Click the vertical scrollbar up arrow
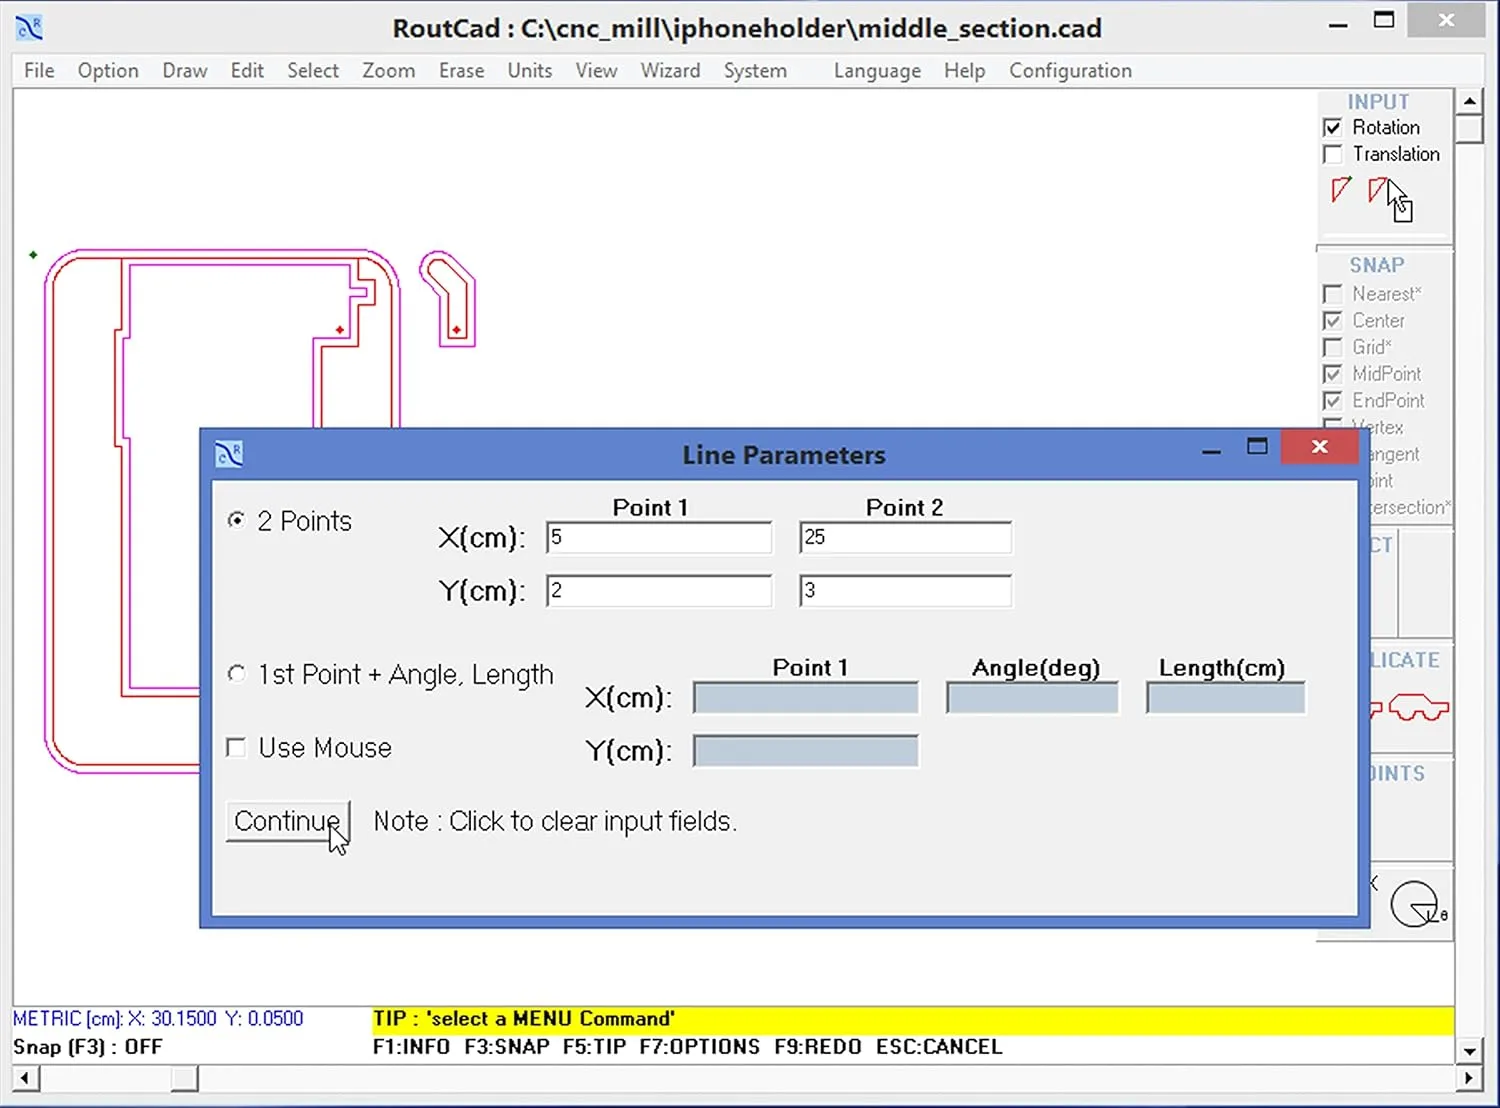 point(1470,99)
